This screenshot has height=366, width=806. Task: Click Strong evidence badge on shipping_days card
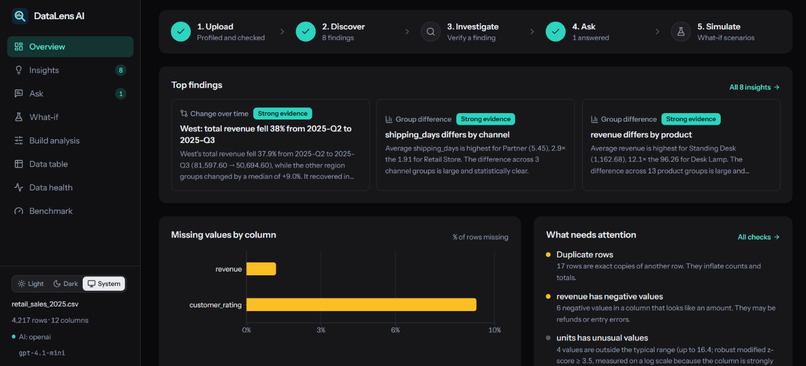coord(486,119)
